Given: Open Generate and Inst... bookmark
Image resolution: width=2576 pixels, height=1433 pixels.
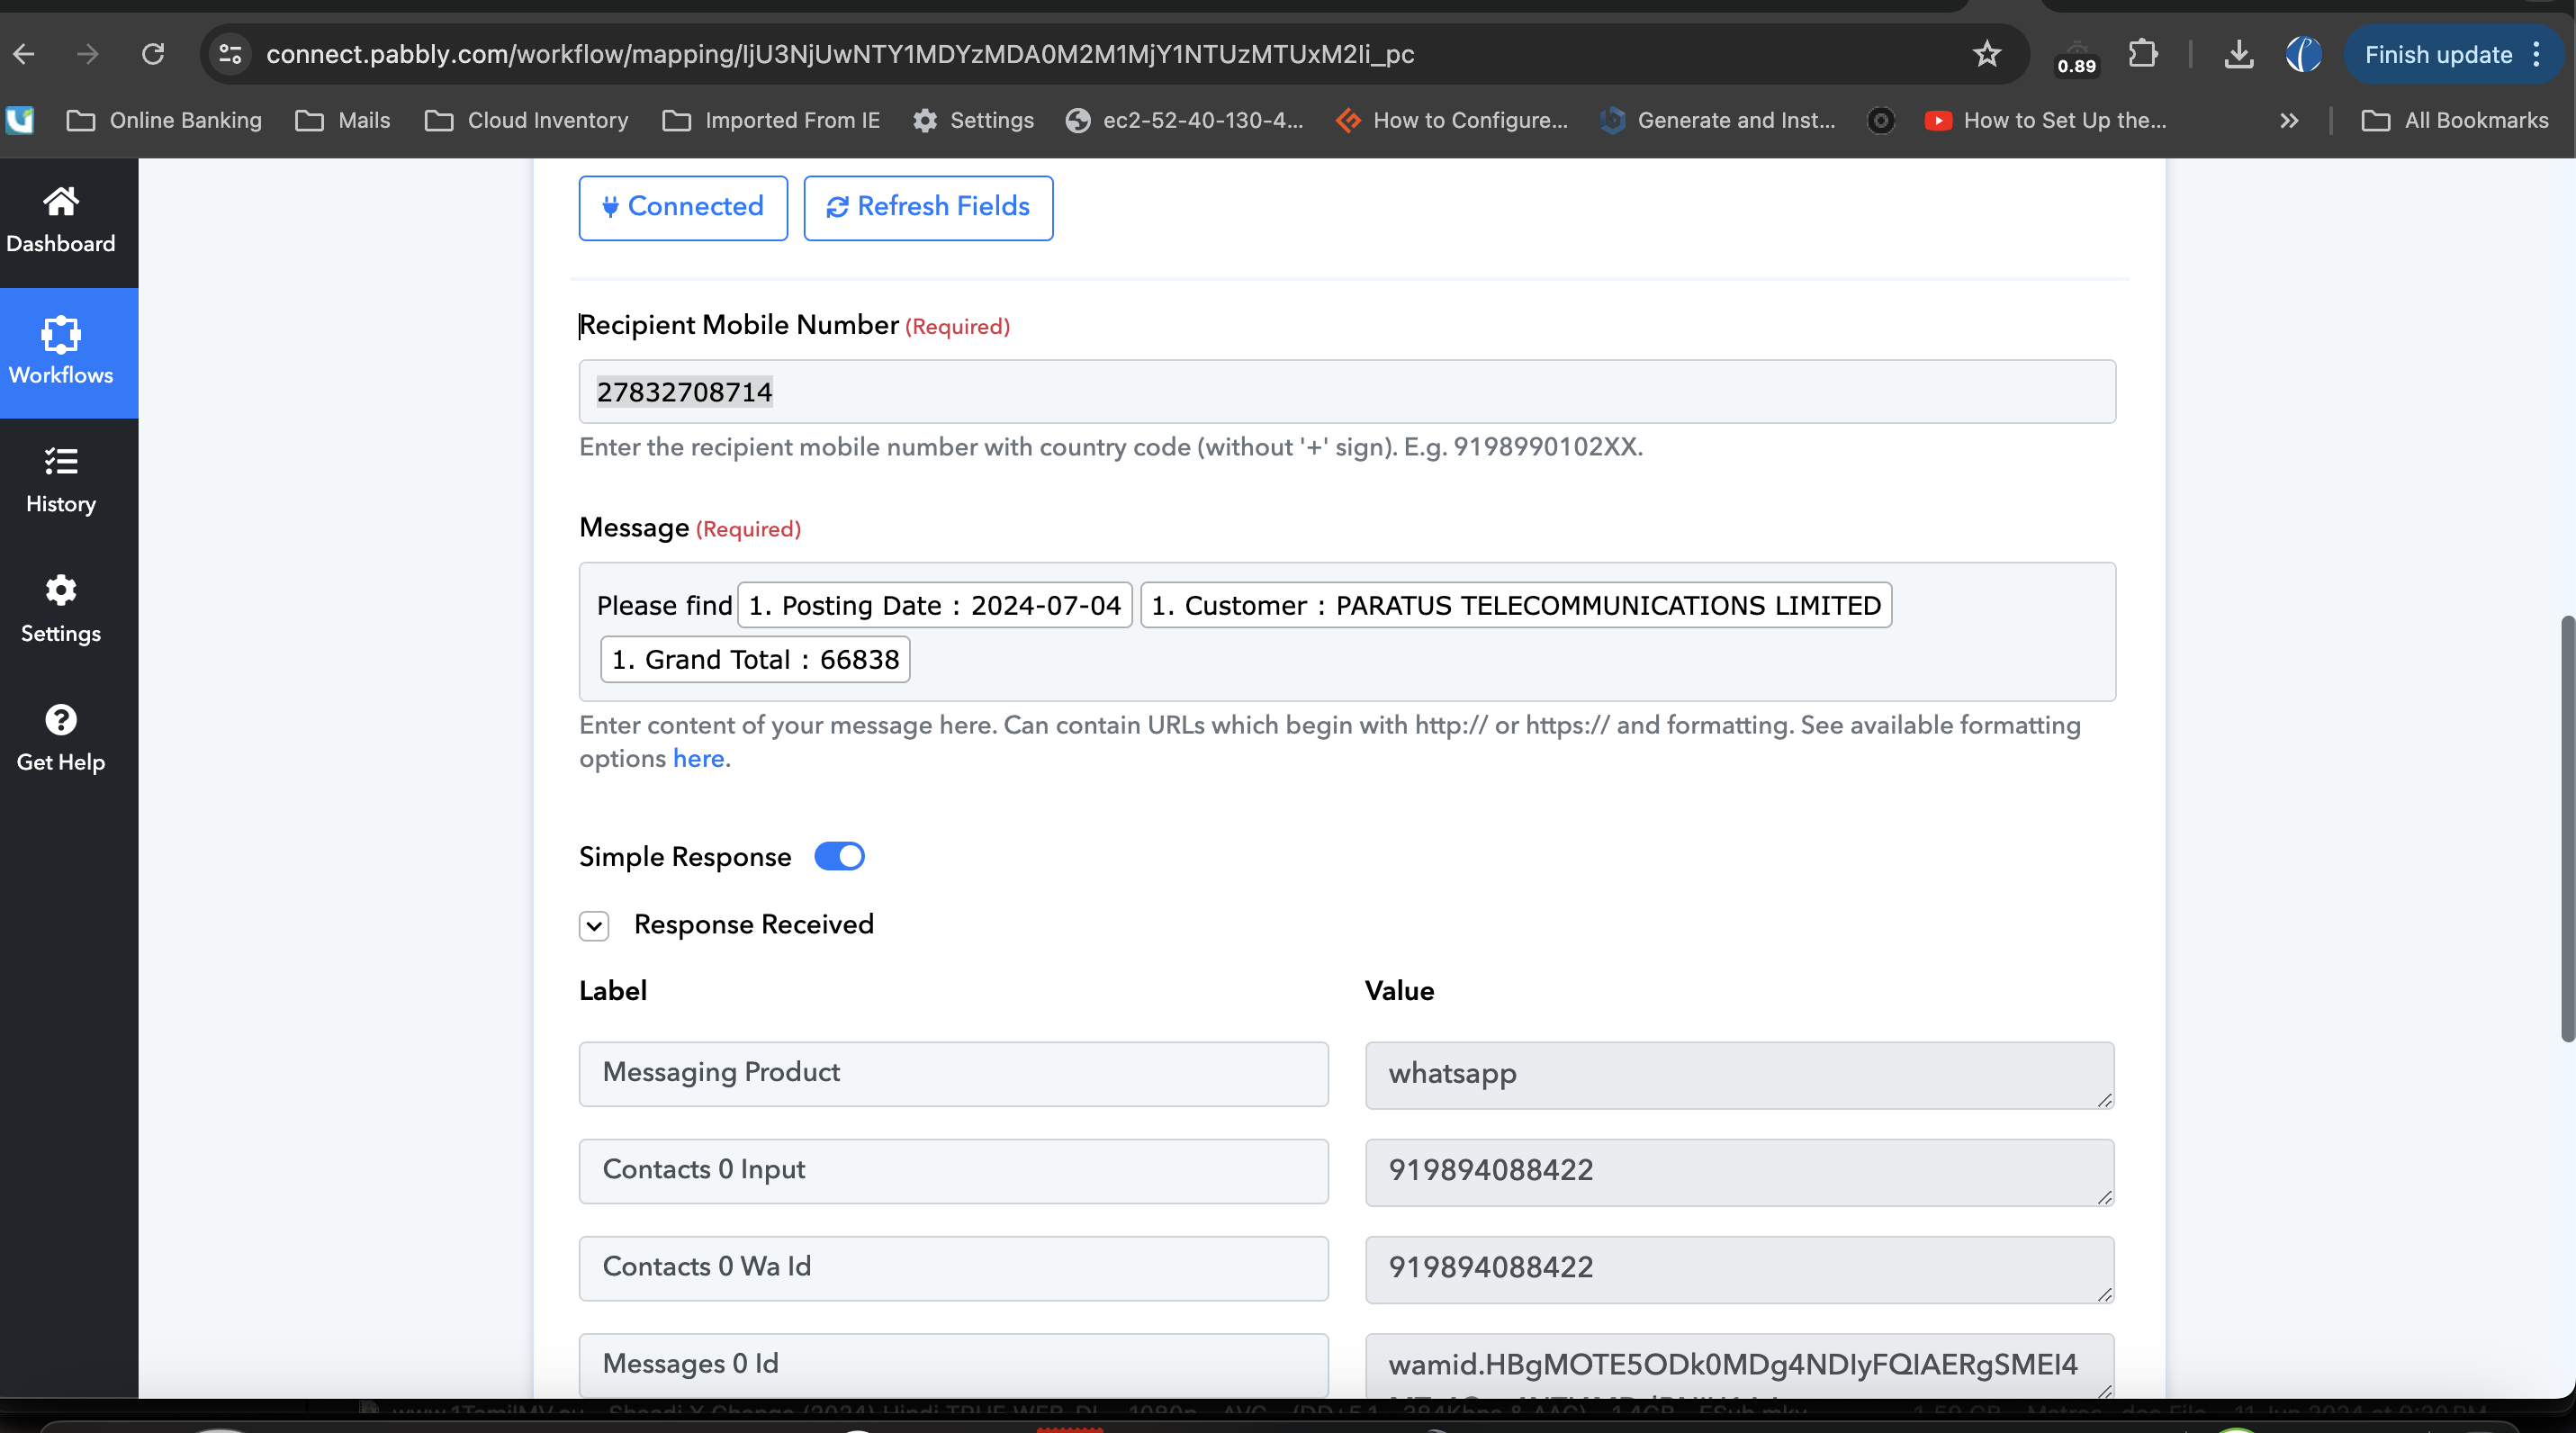Looking at the screenshot, I should (x=1718, y=120).
